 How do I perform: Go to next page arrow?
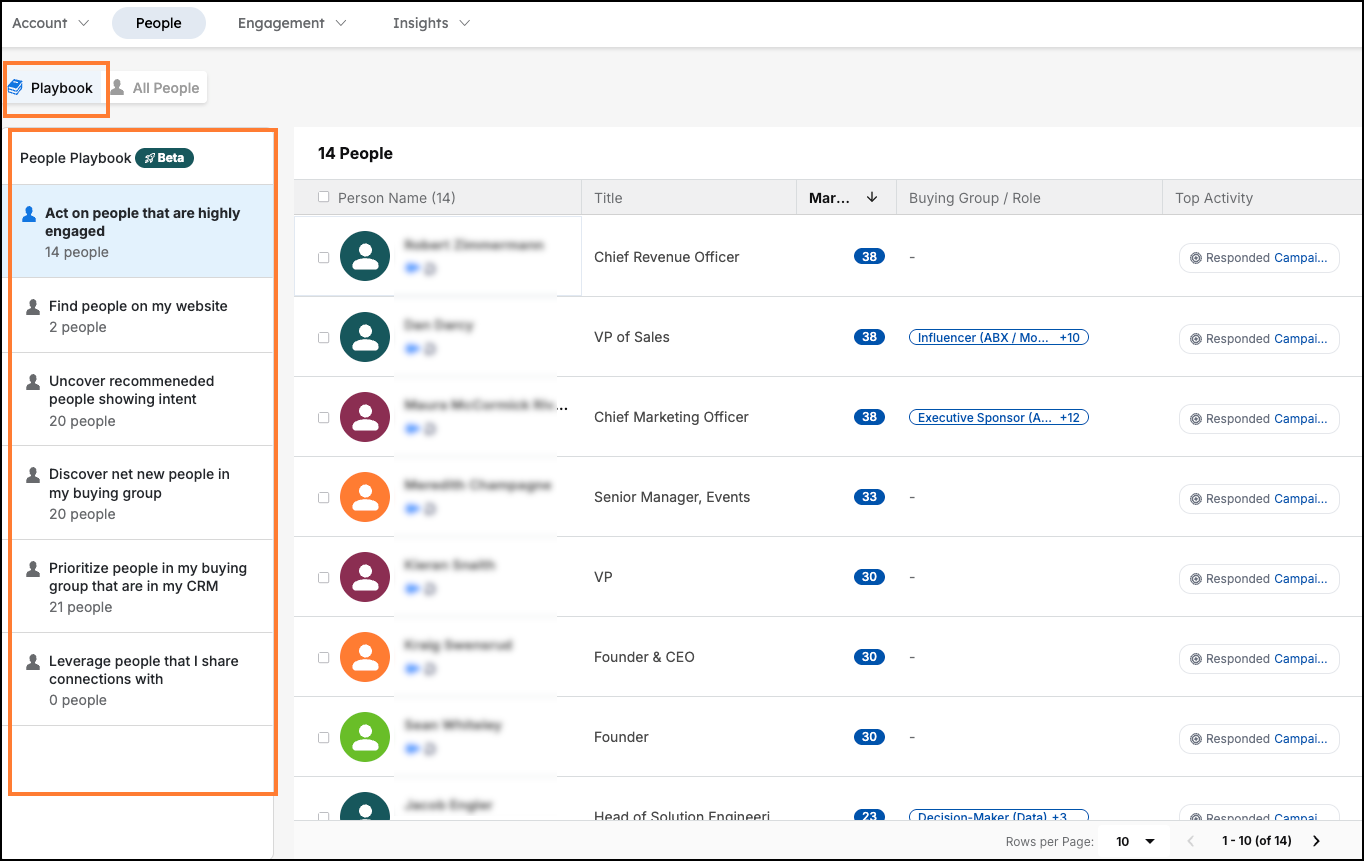click(1316, 841)
